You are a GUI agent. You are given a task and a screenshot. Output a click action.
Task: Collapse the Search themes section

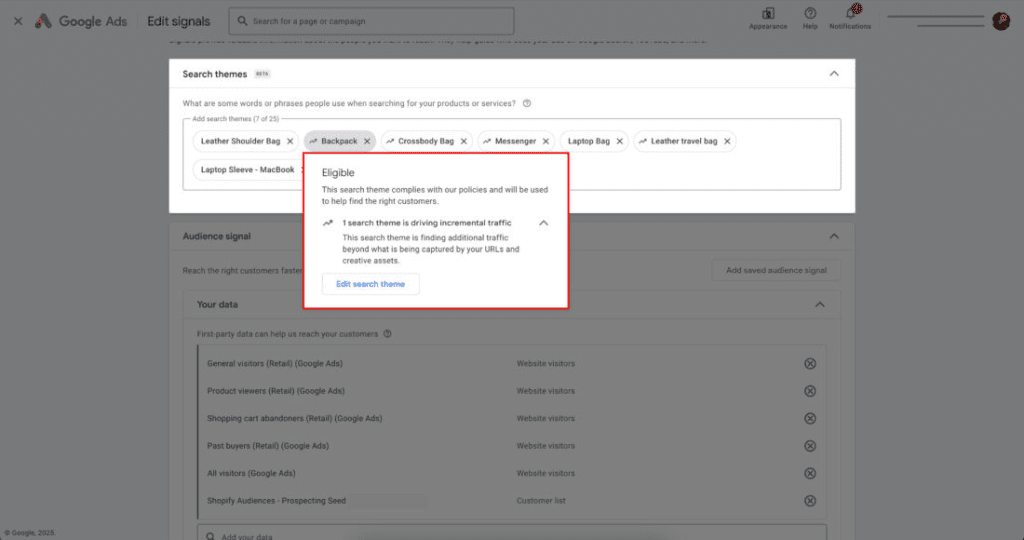point(834,74)
